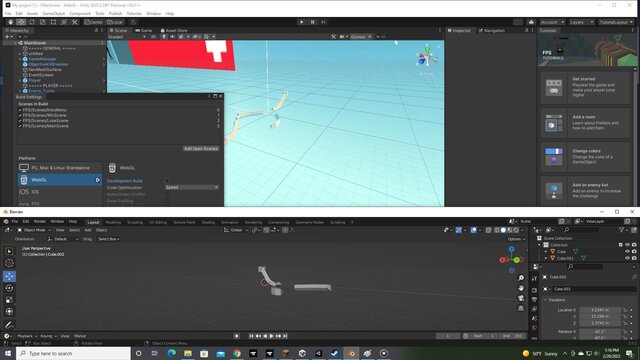Click Location X field in Blender
Image resolution: width=640 pixels, height=360 pixels.
point(600,310)
